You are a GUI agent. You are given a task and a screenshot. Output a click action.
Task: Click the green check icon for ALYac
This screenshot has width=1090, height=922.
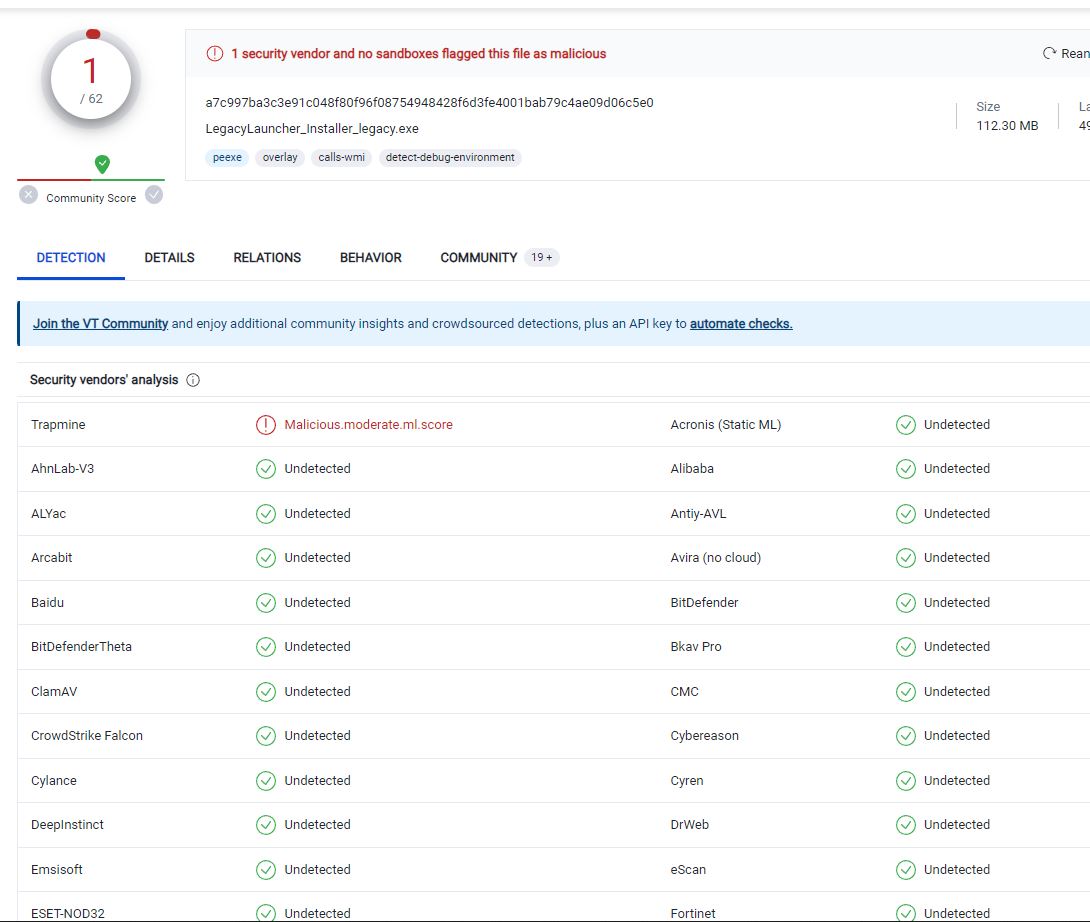coord(266,514)
